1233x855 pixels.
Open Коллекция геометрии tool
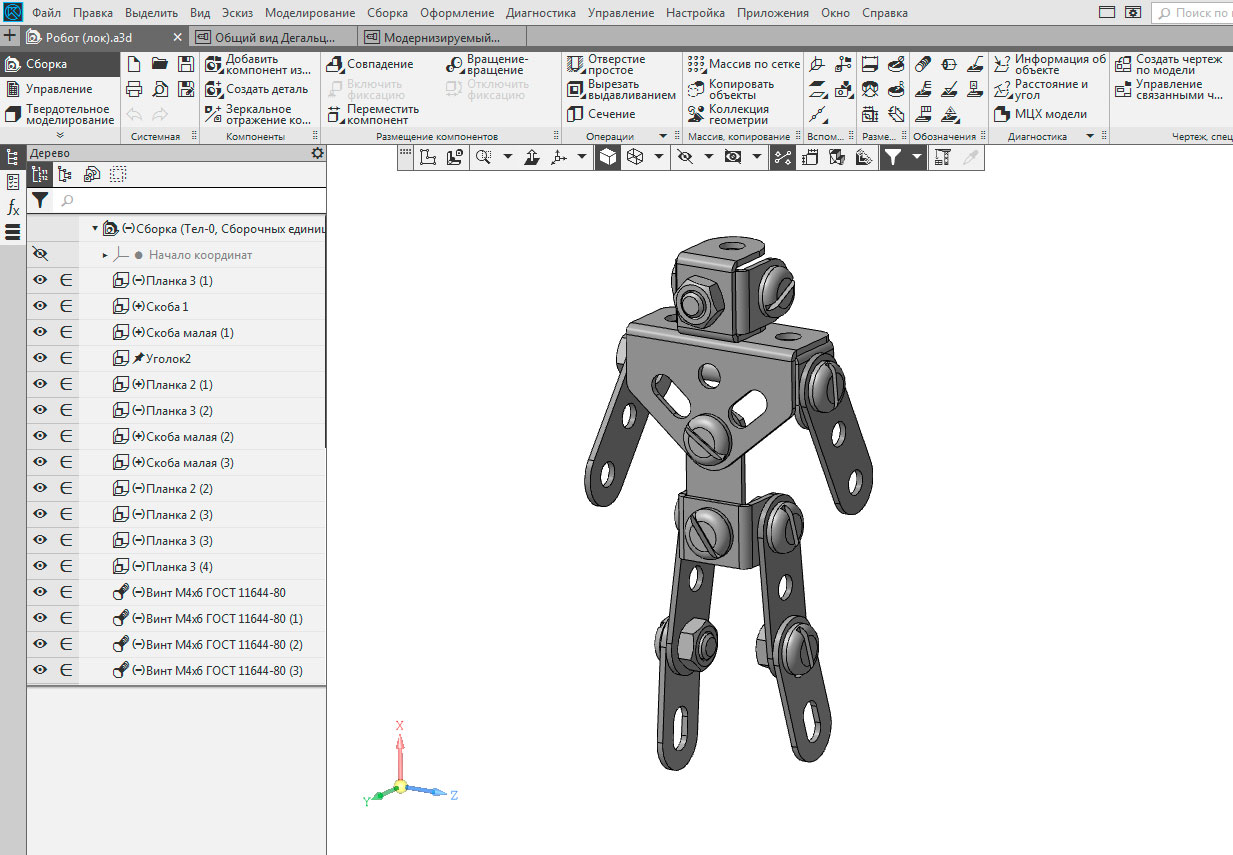(729, 114)
